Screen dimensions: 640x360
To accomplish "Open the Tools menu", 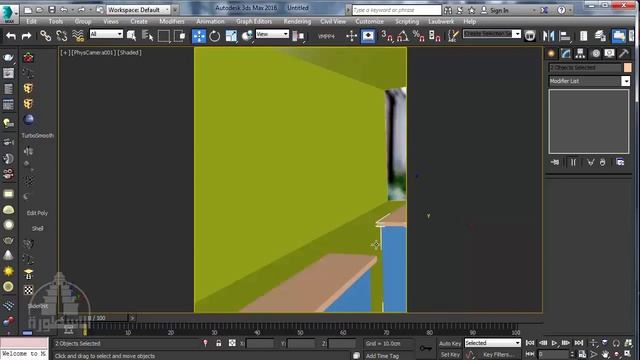I will (56, 21).
